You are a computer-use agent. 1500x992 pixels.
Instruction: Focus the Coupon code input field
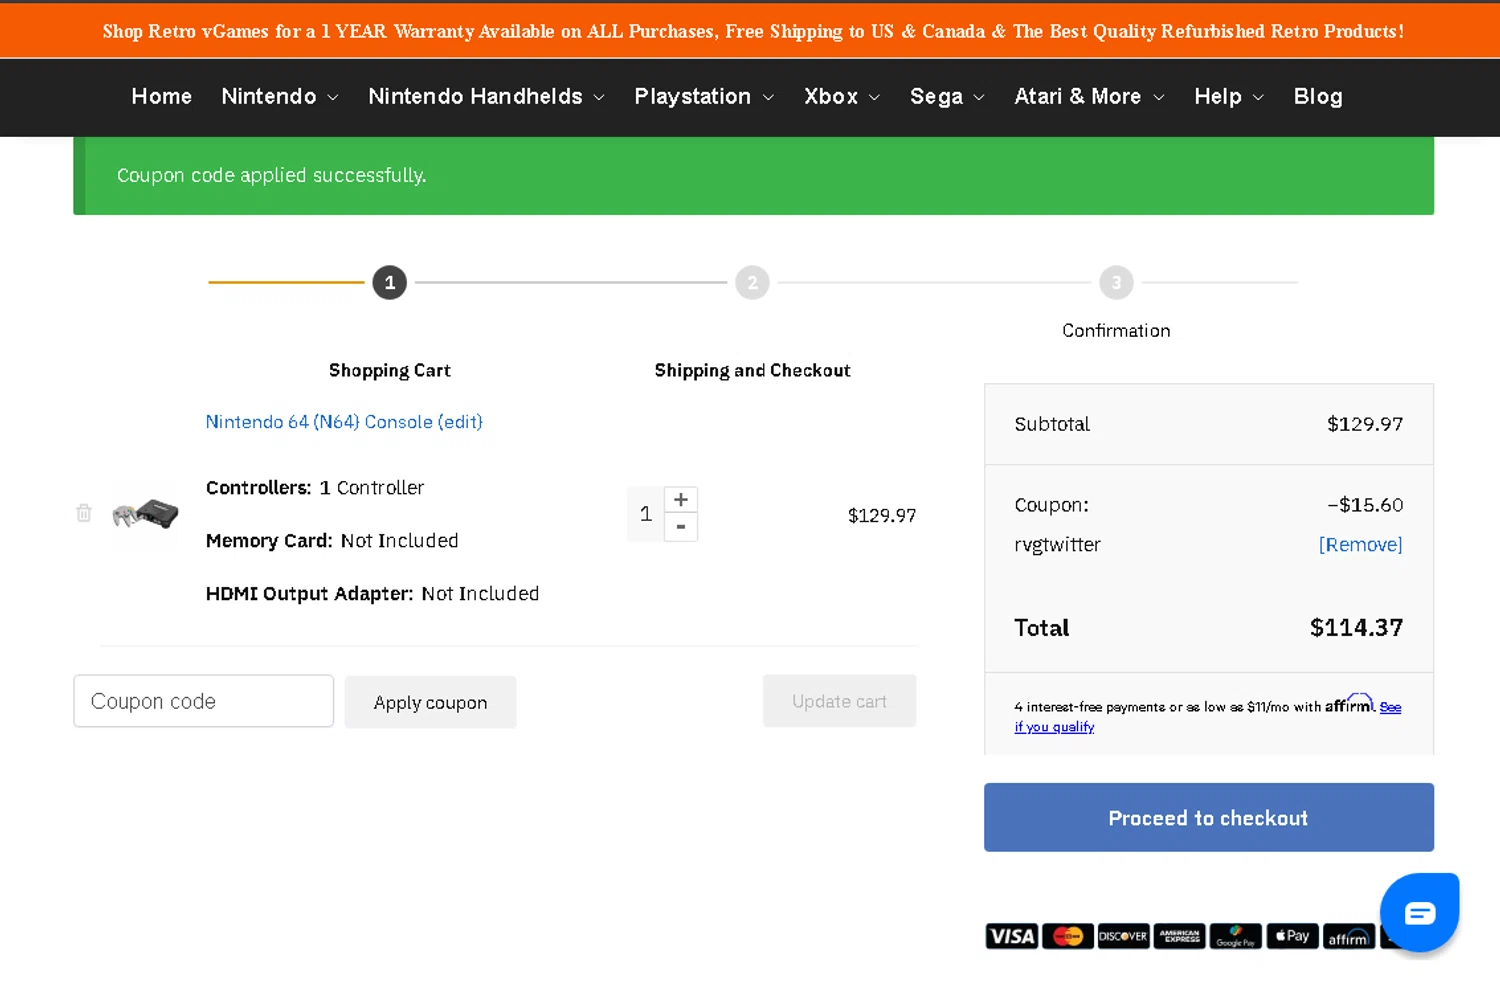tap(203, 701)
